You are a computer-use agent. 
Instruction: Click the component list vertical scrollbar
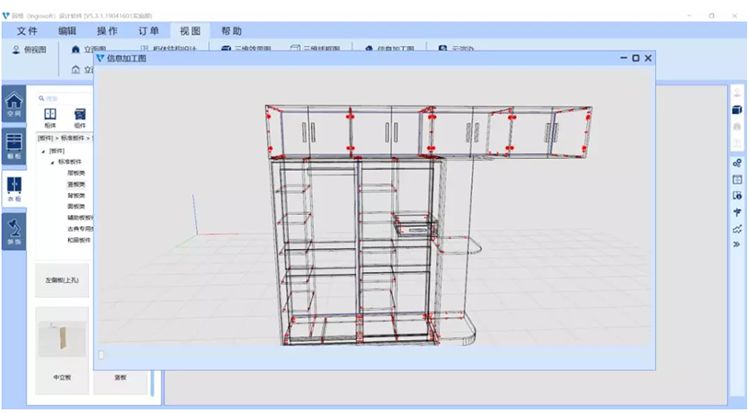coord(153,383)
